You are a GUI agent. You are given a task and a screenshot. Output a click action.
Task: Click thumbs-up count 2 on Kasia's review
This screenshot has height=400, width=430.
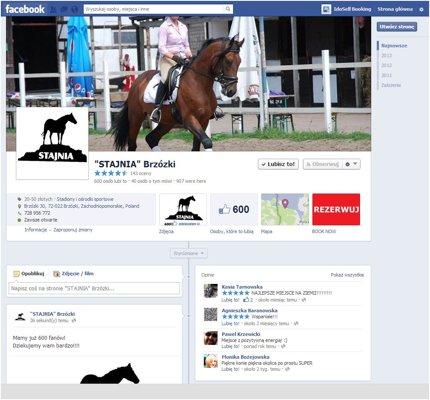point(248,300)
